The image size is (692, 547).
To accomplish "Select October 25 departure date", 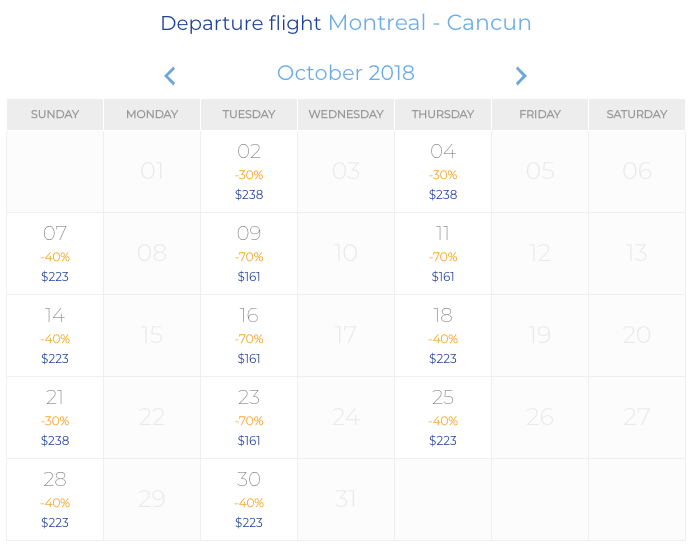I will (x=443, y=418).
